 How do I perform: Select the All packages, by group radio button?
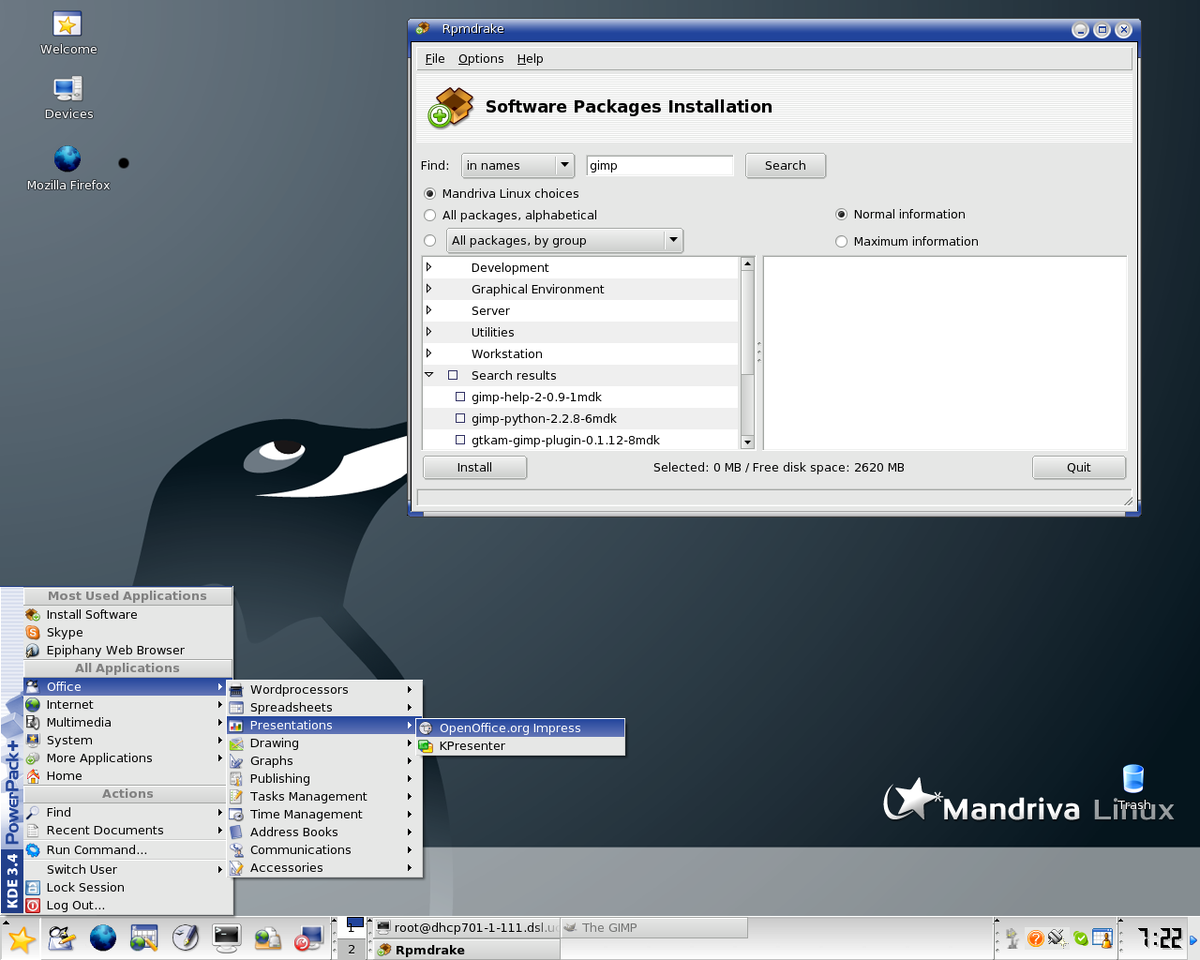[x=430, y=240]
